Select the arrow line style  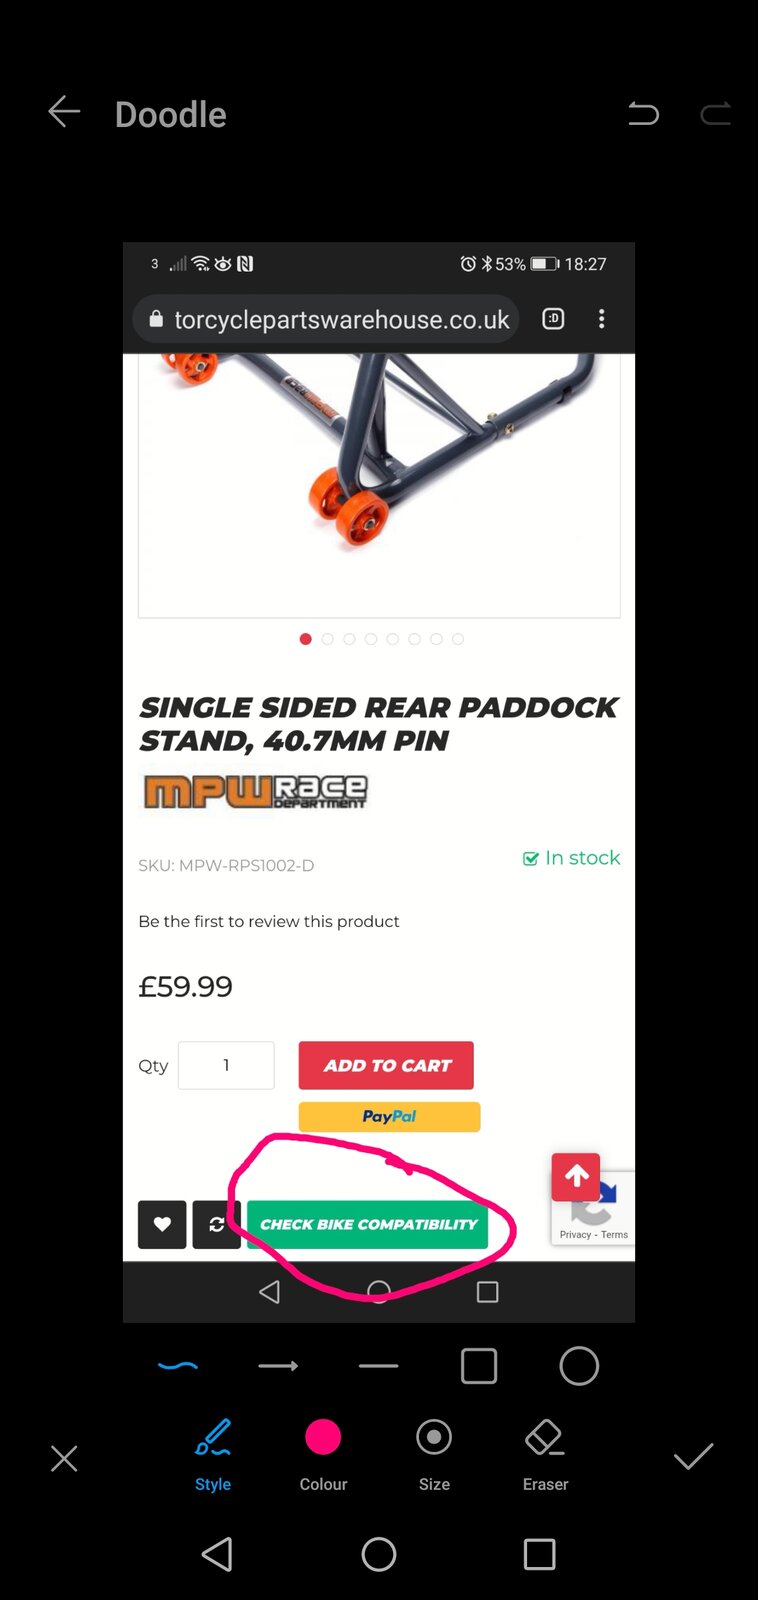[x=278, y=1366]
